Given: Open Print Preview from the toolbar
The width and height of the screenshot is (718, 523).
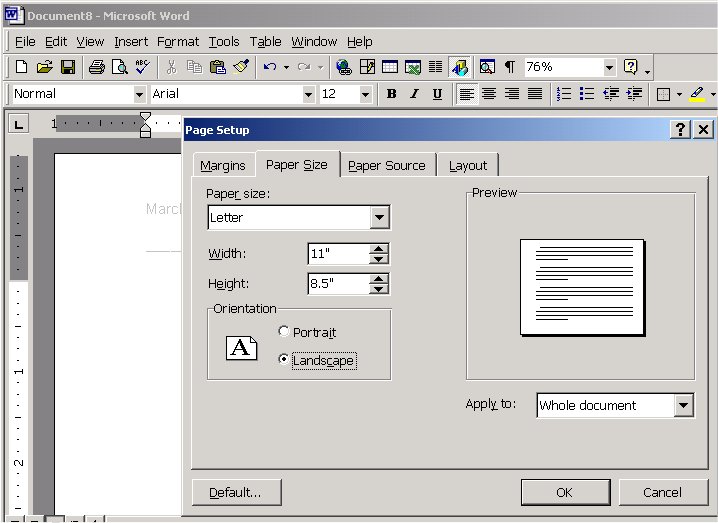Looking at the screenshot, I should (x=119, y=67).
